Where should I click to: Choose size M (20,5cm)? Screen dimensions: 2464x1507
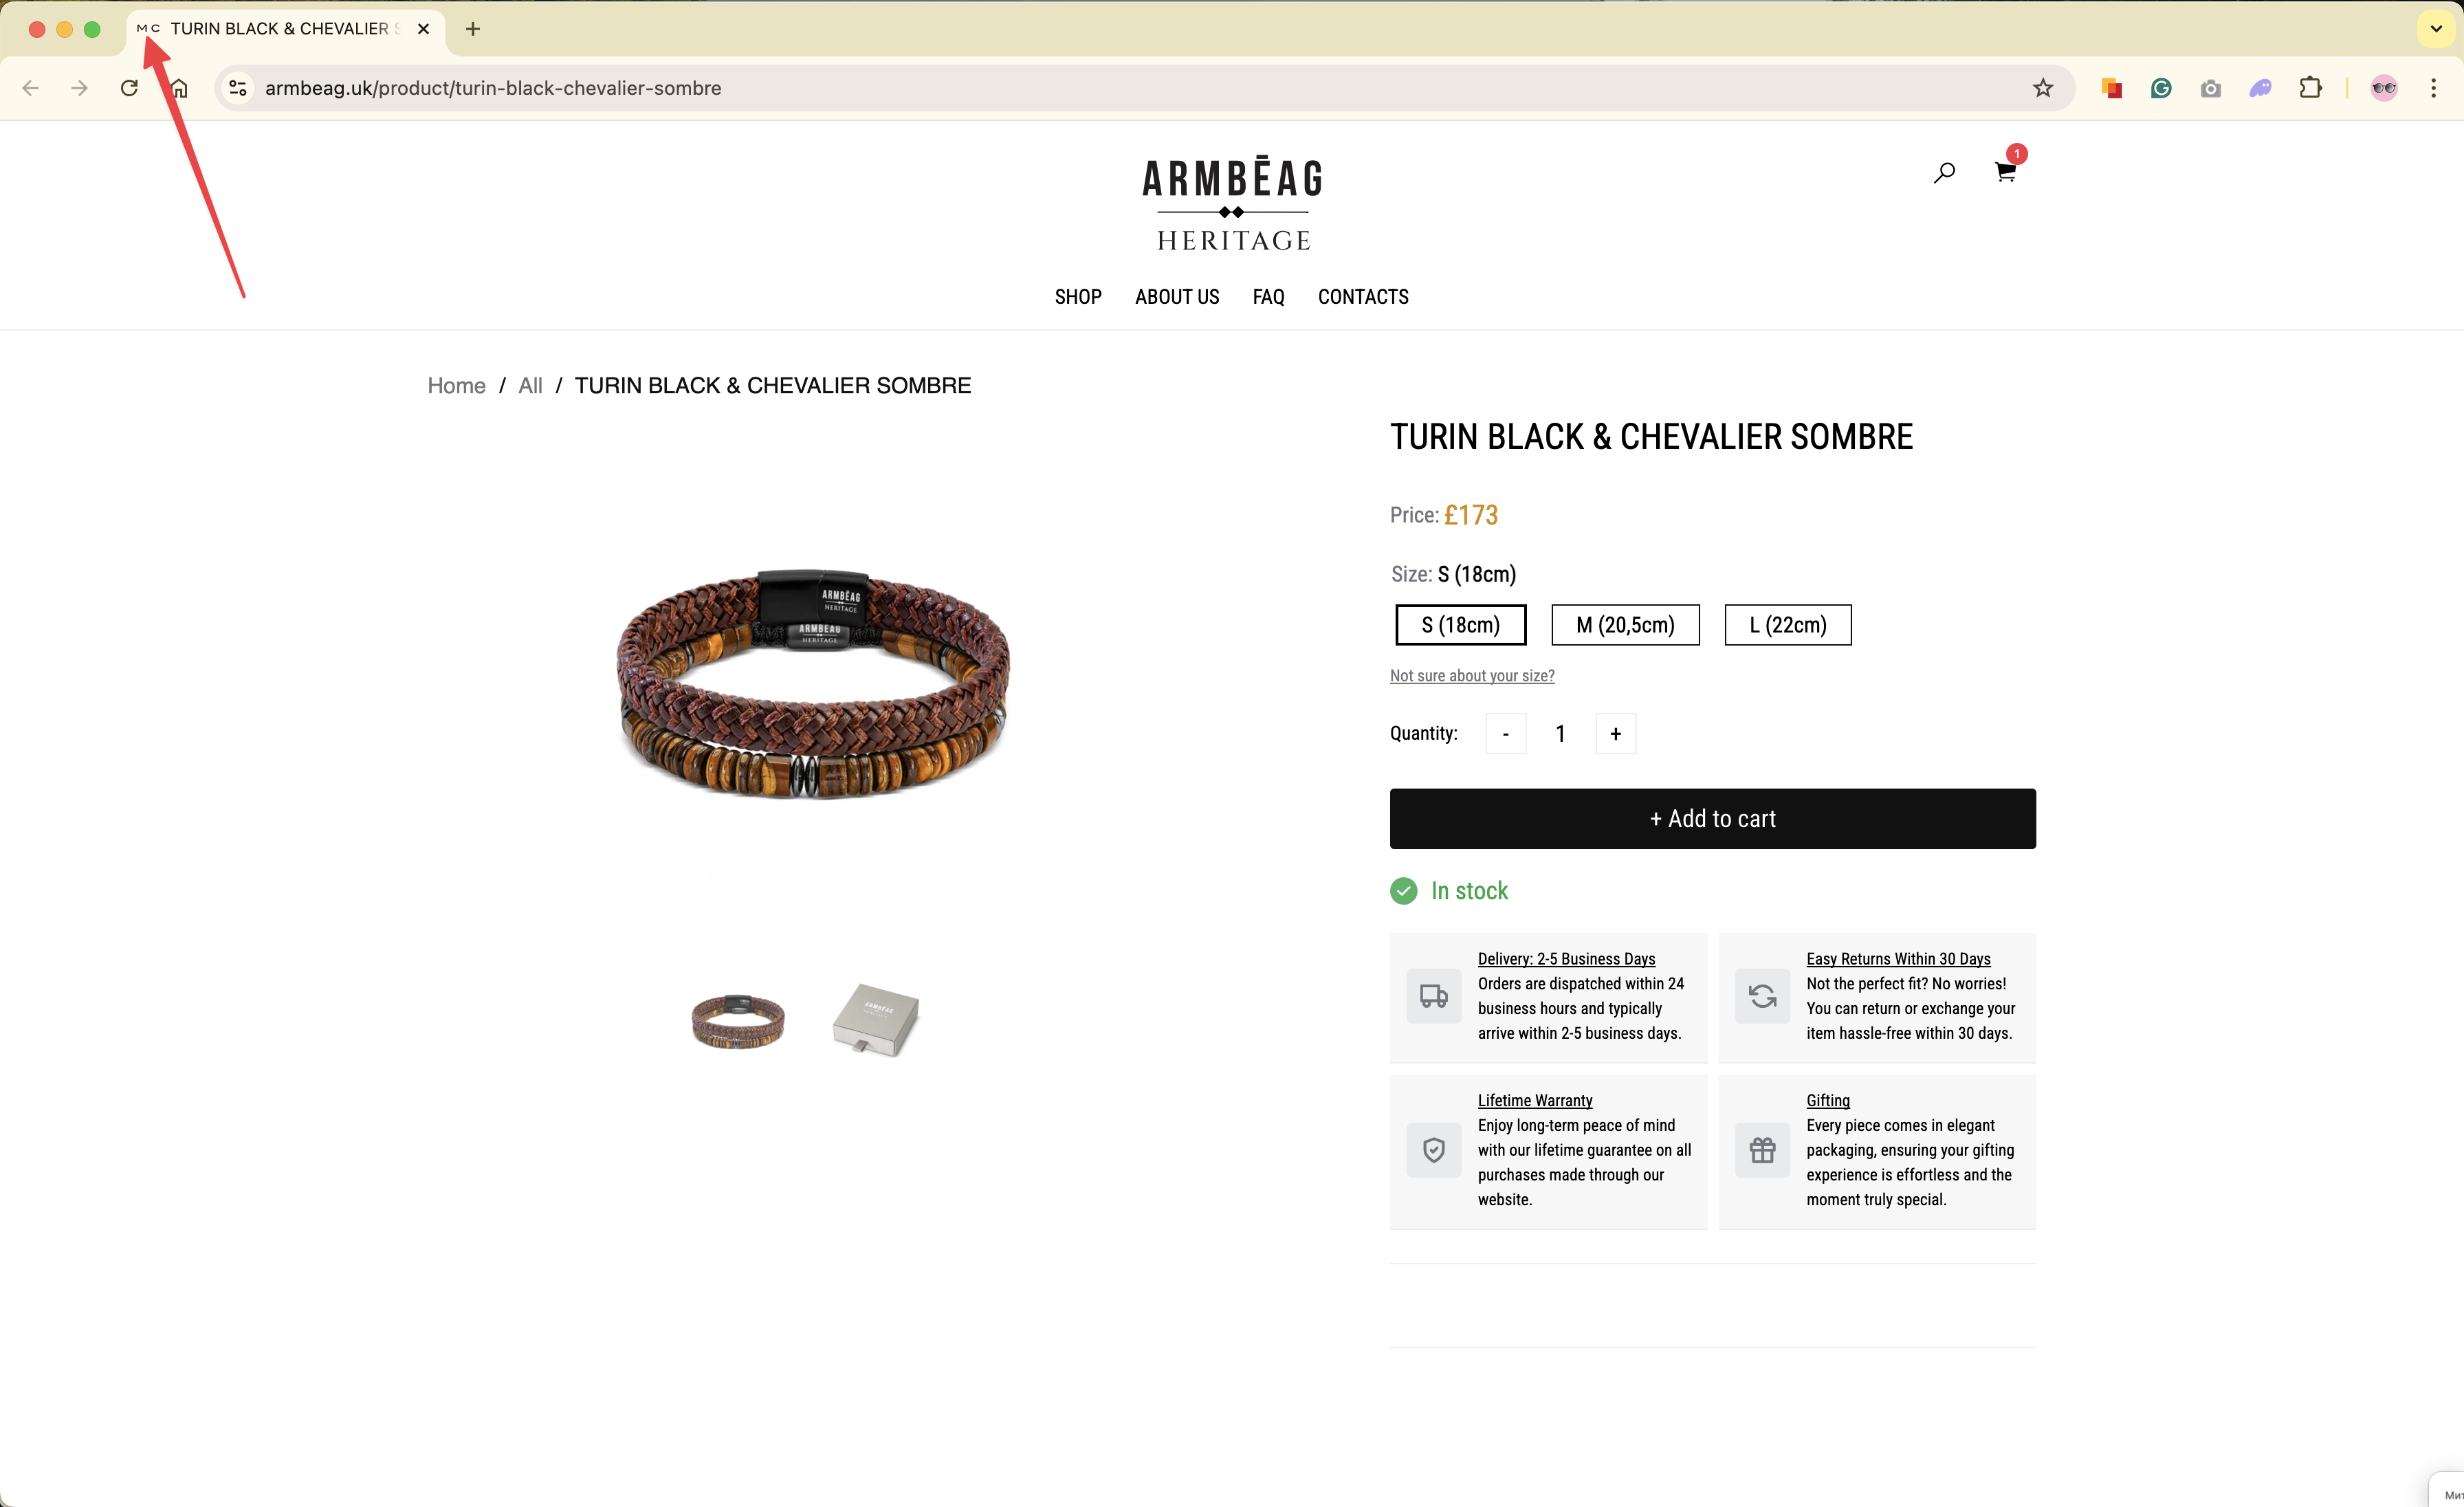(x=1625, y=625)
